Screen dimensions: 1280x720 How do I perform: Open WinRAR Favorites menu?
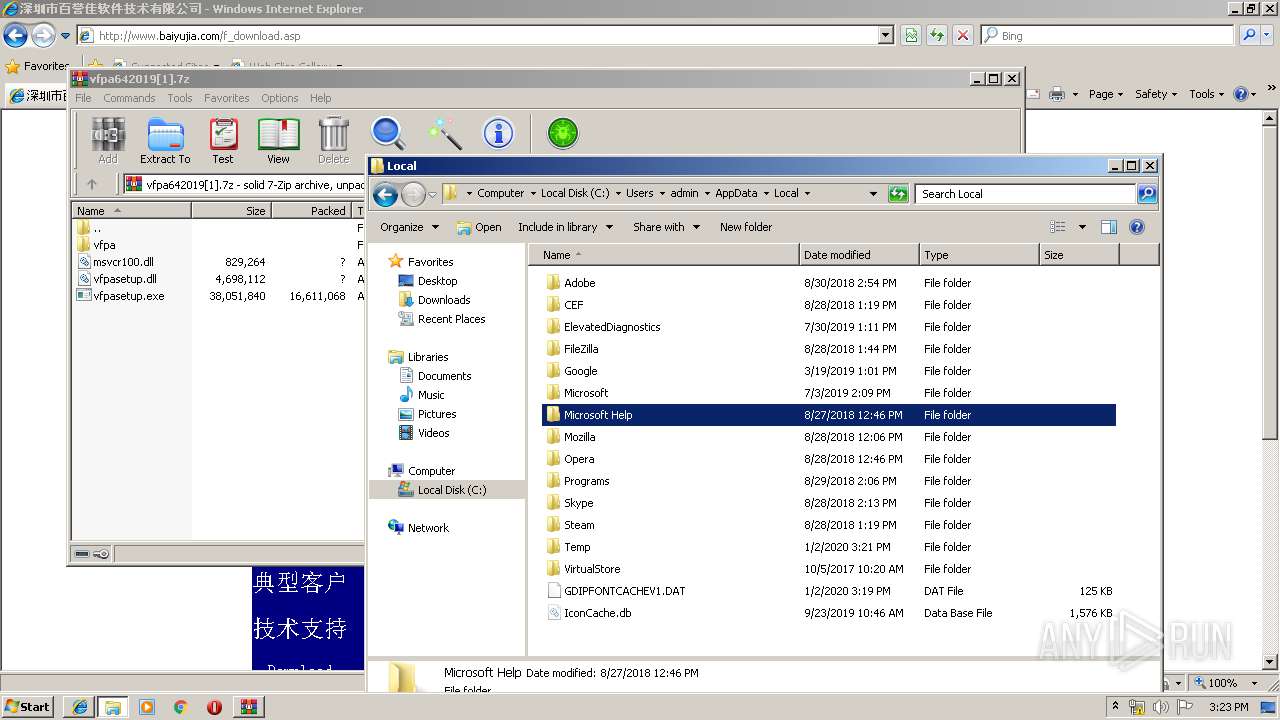tap(227, 98)
